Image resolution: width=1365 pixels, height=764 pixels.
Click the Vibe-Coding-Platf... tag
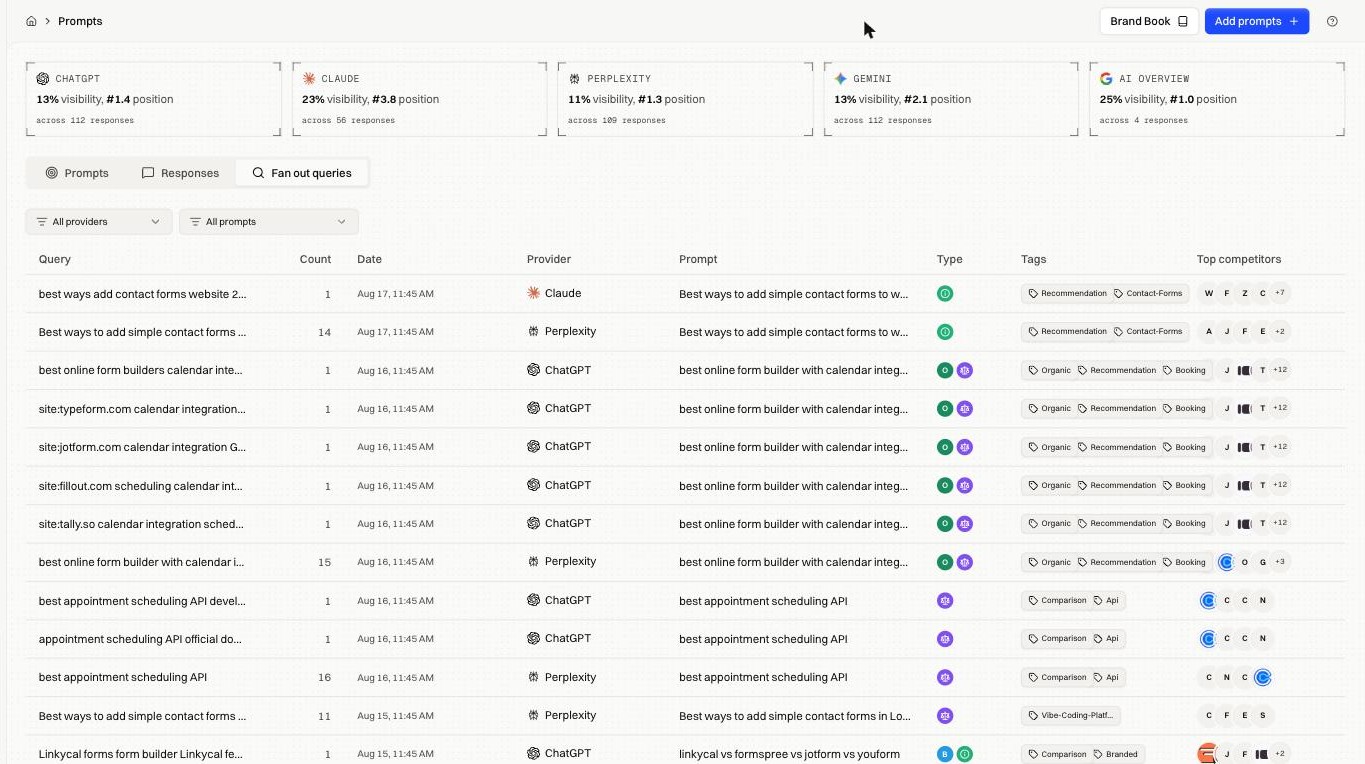coord(1071,716)
